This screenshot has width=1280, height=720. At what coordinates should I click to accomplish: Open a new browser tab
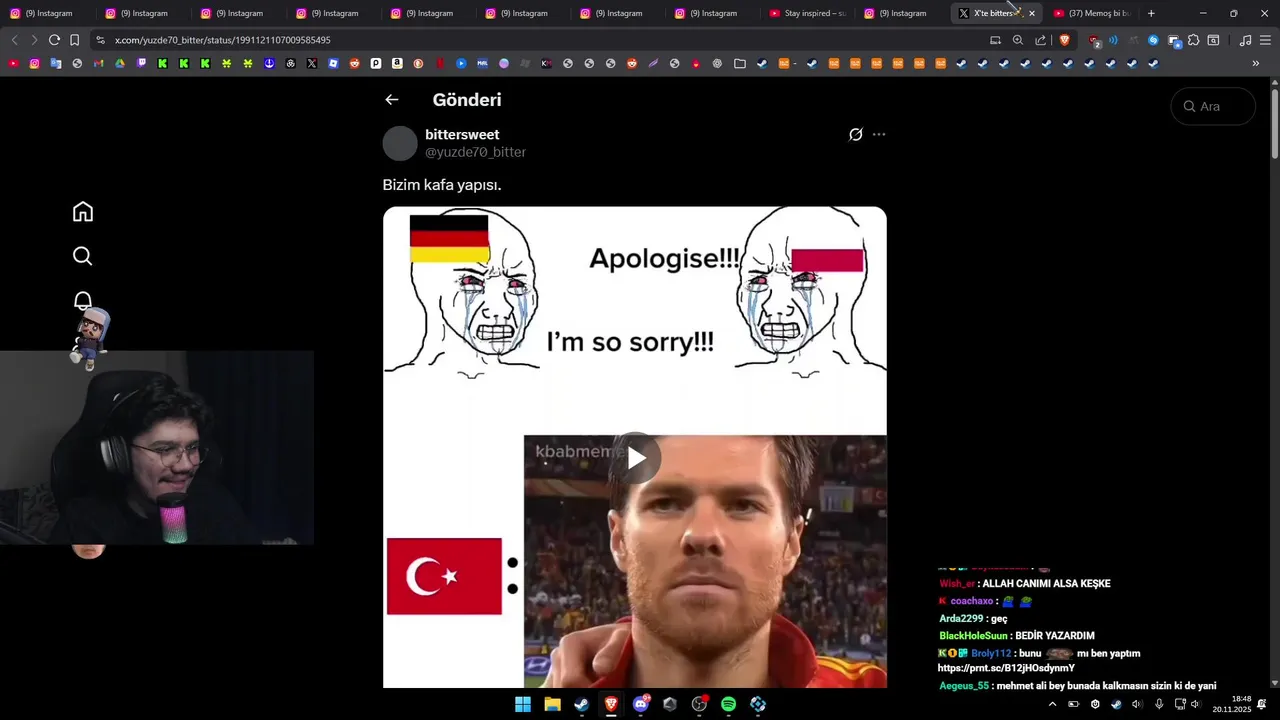pos(1151,13)
